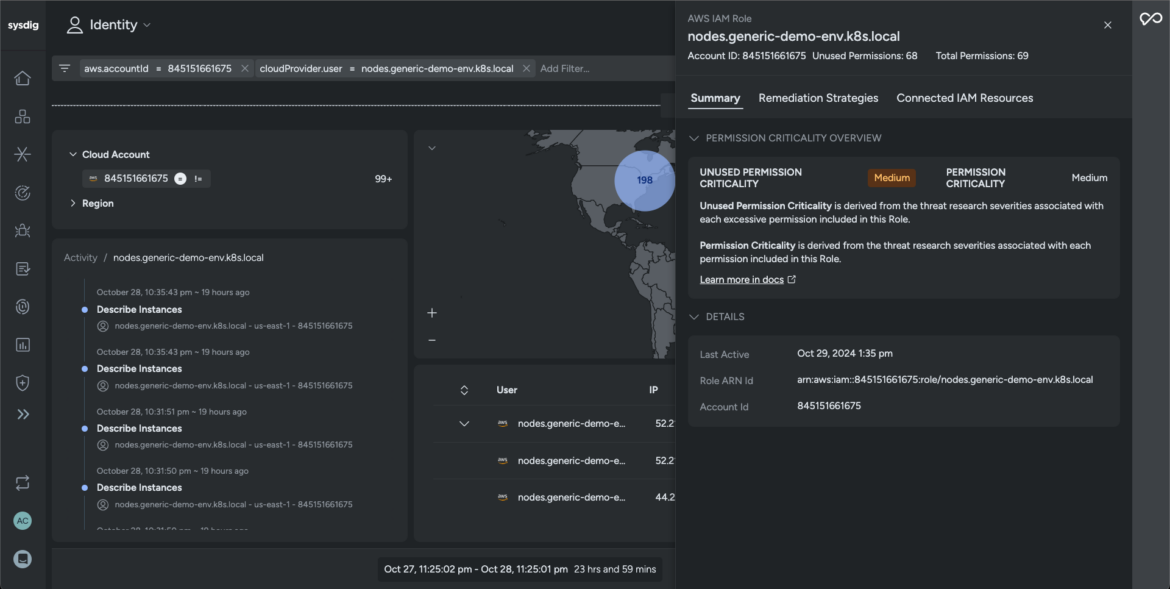Screen dimensions: 1170x589
Task: Collapse the map panel chevron
Action: pyautogui.click(x=431, y=148)
